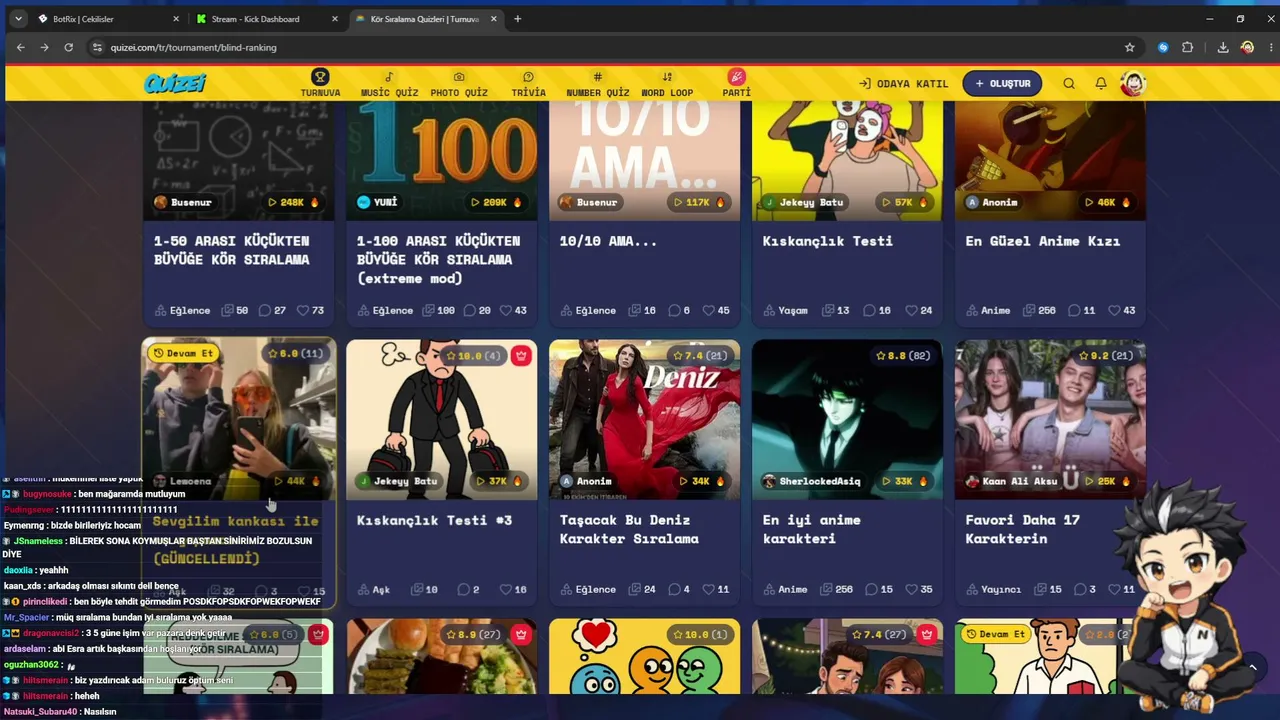Viewport: 1280px width, 720px height.
Task: Open the YUMİ author chip
Action: click(x=378, y=202)
